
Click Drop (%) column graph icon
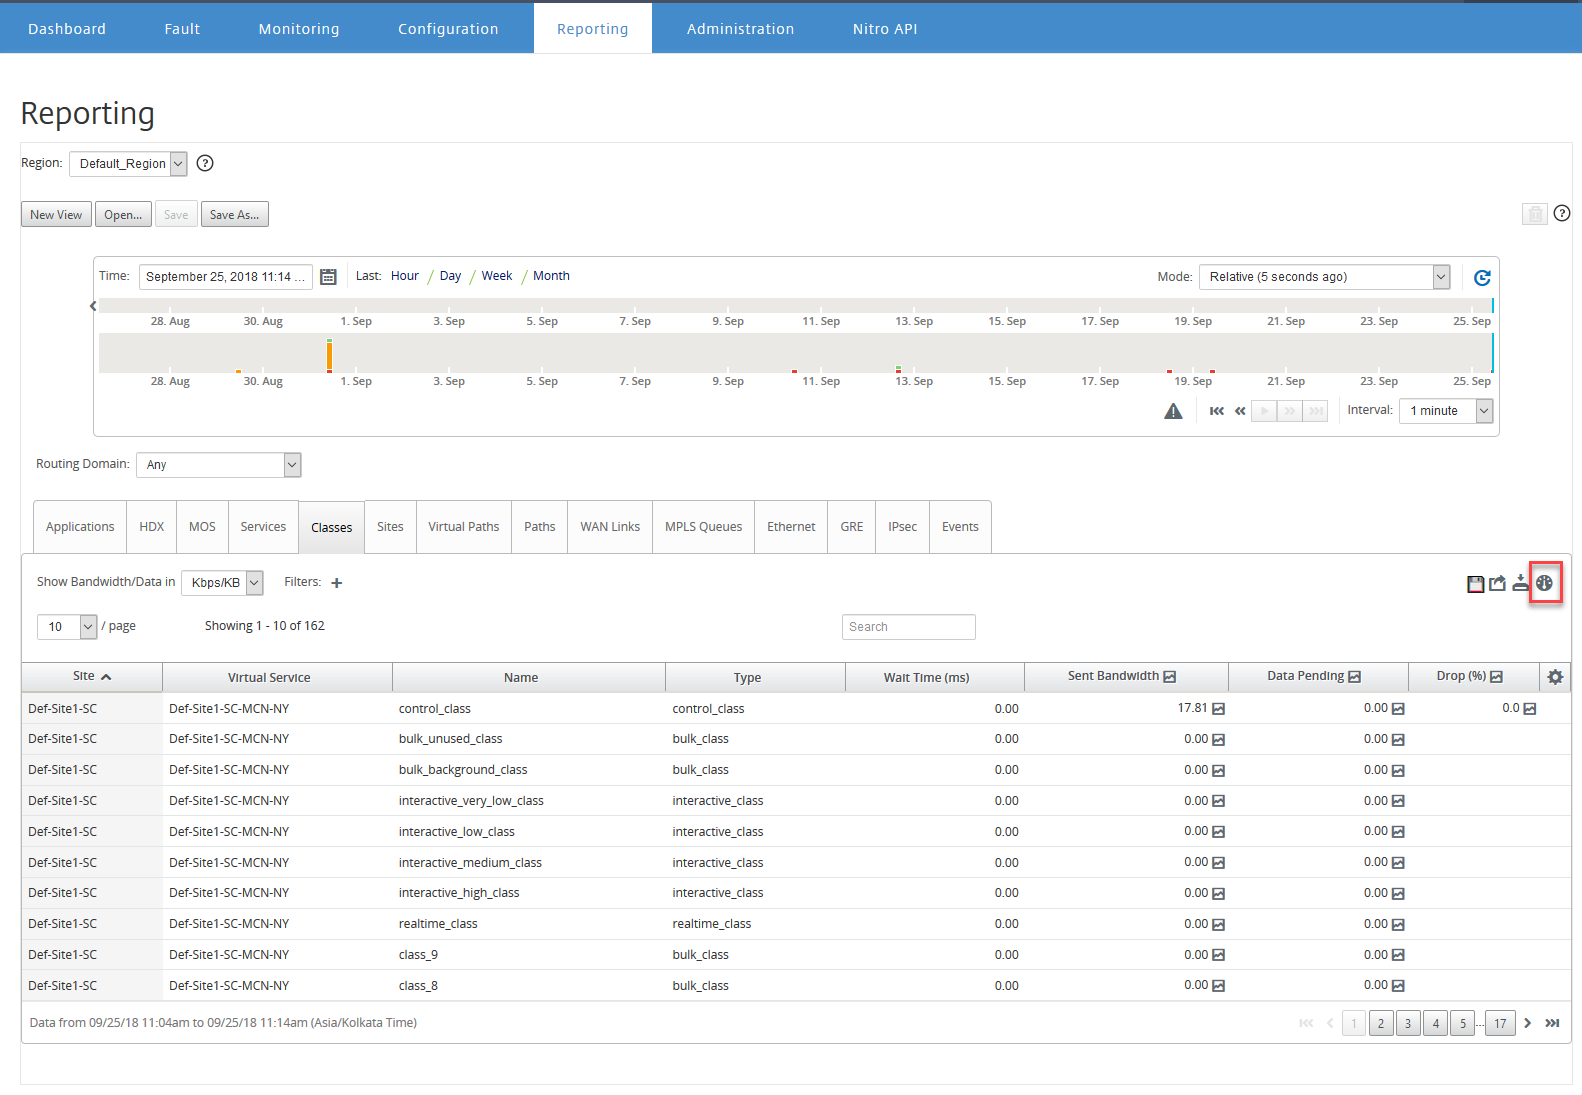point(1496,677)
